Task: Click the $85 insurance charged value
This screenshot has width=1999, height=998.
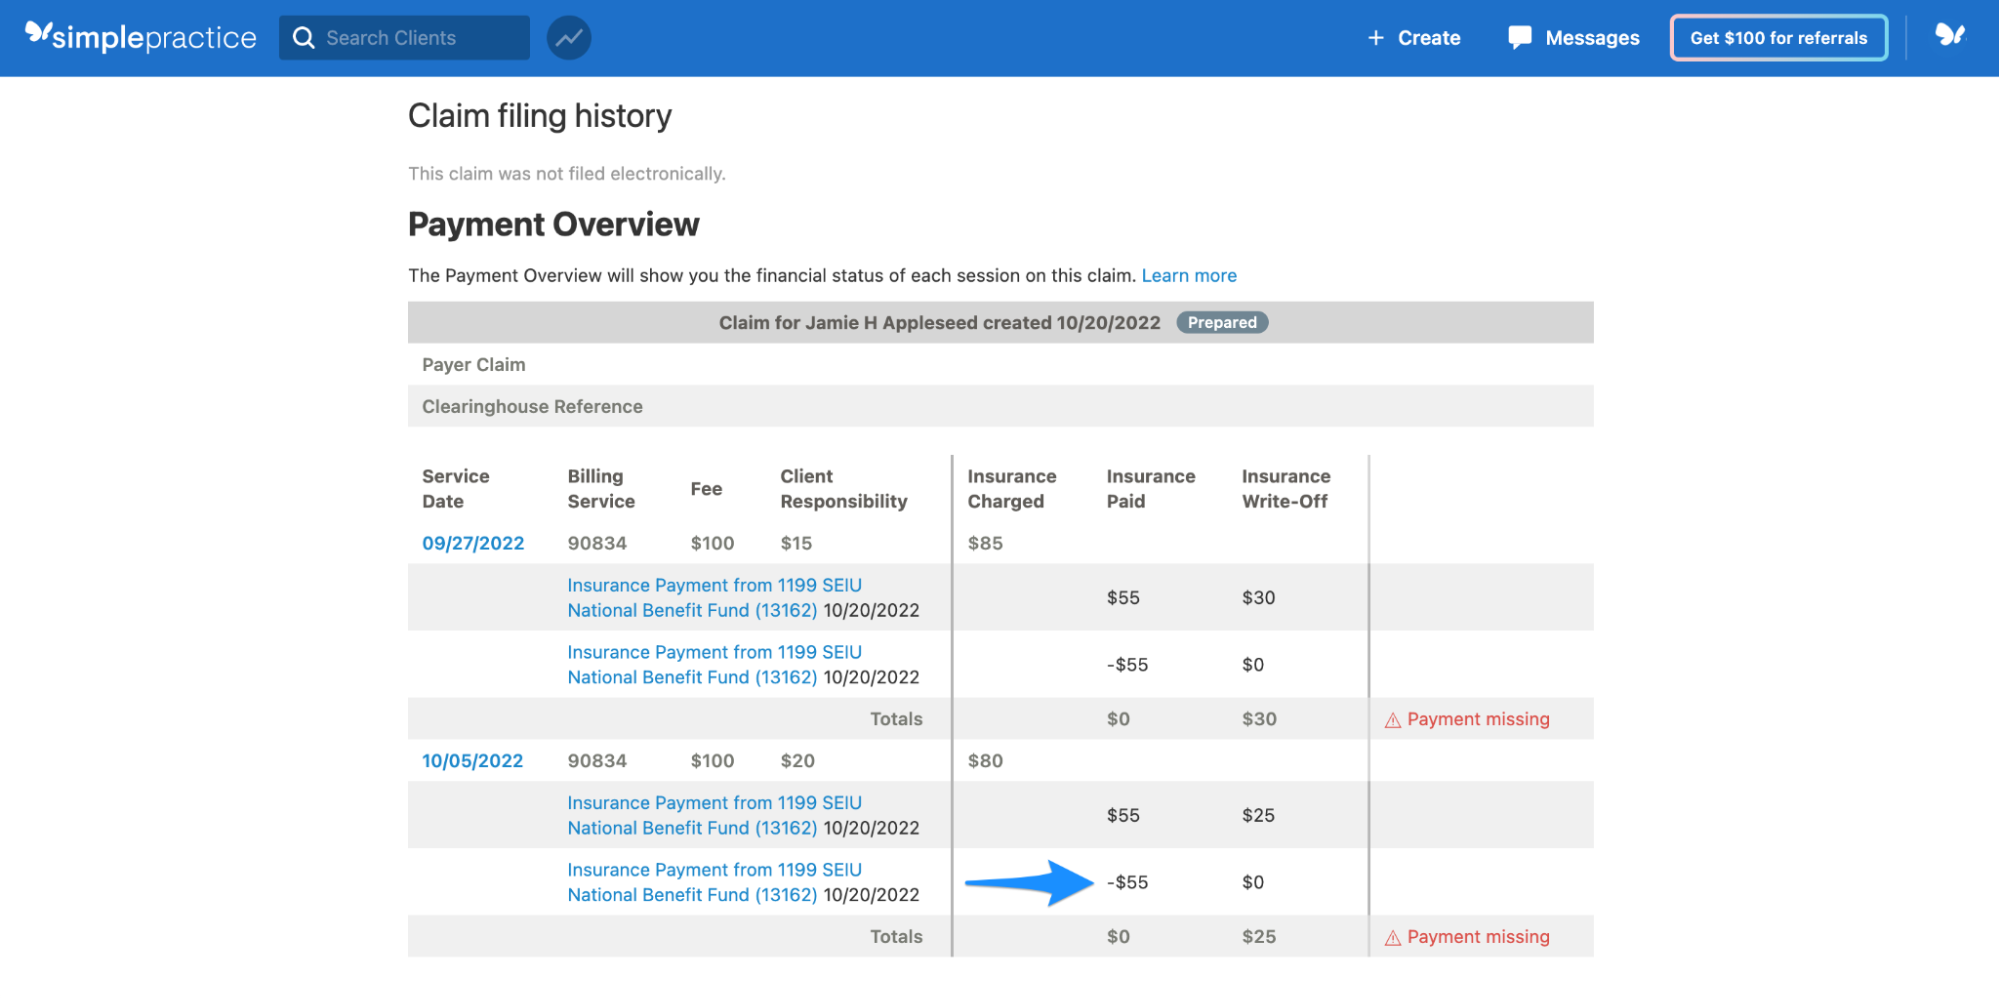Action: [985, 543]
